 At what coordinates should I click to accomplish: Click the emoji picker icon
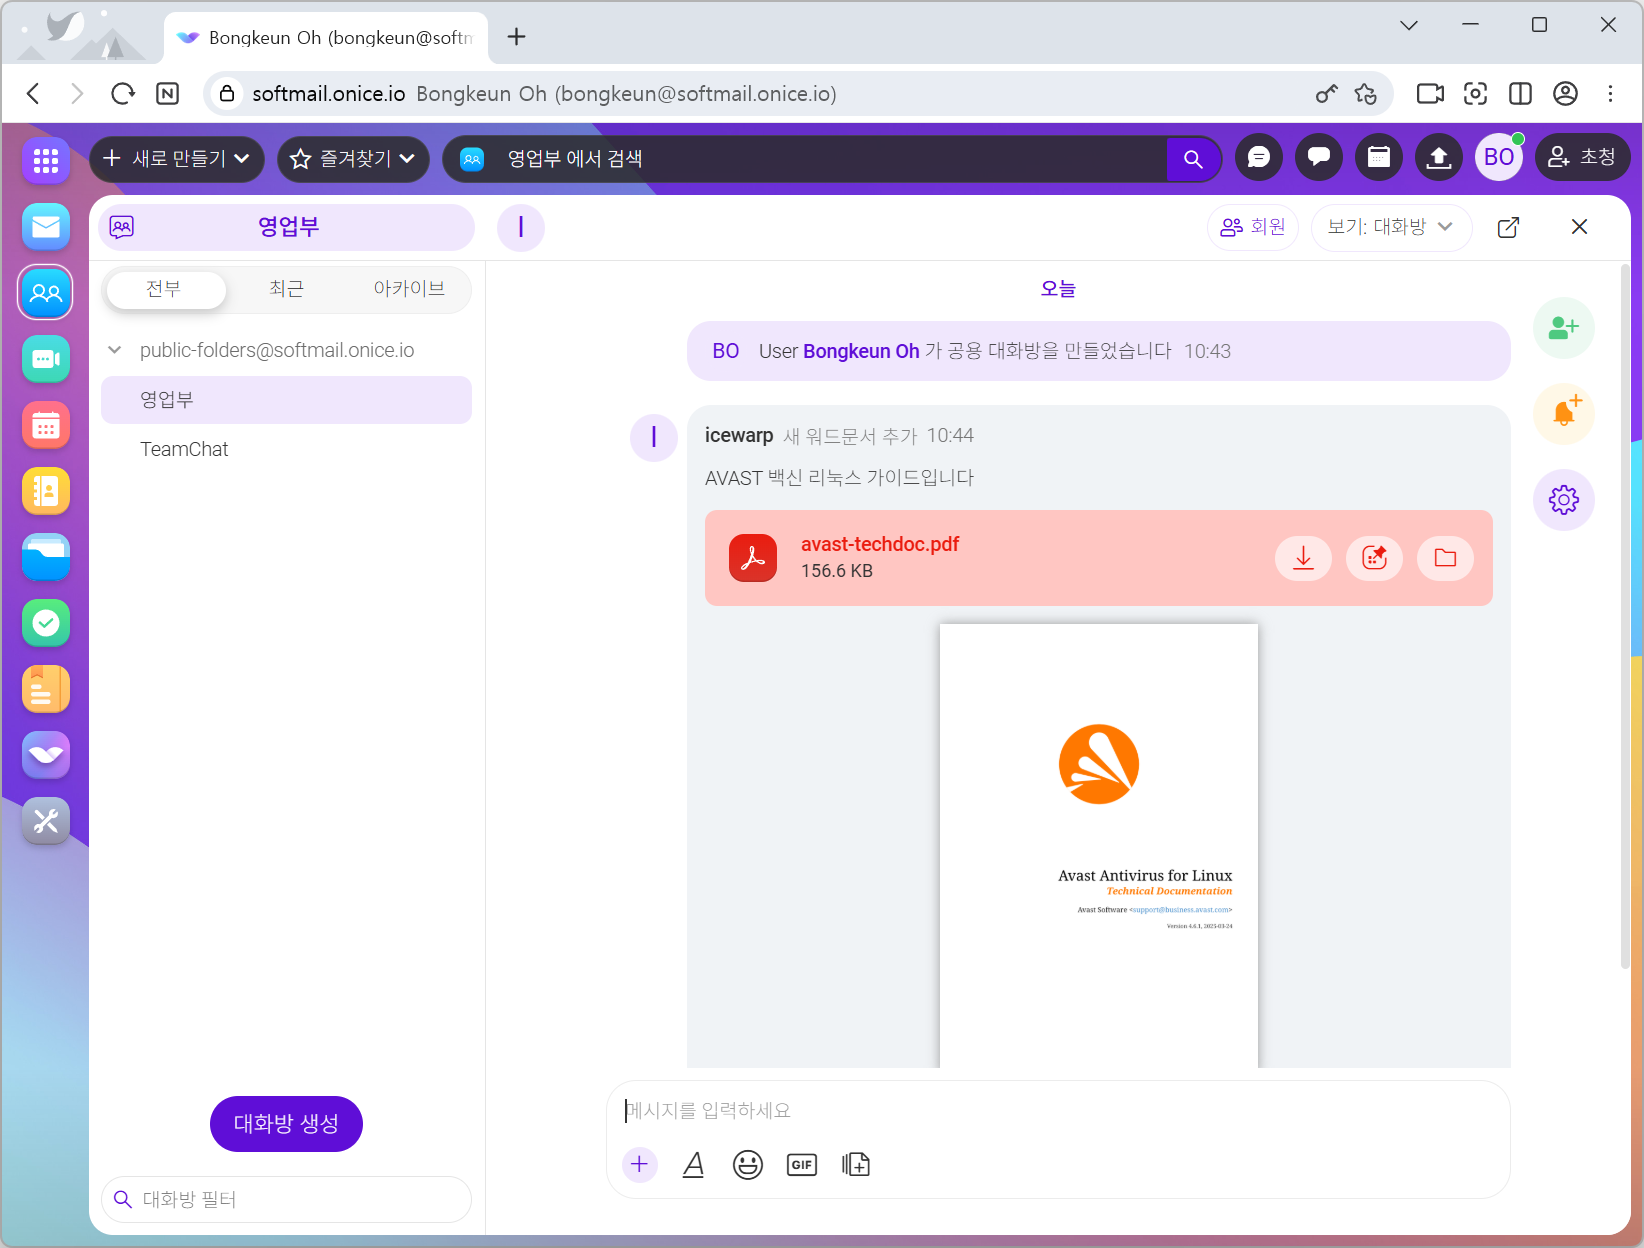pos(747,1164)
